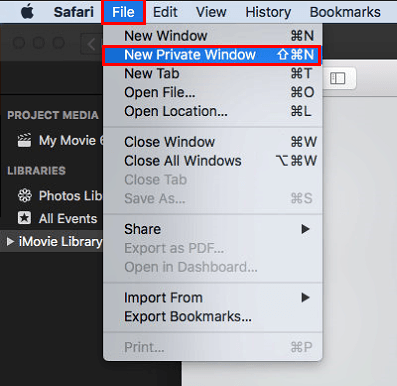Screen dimensions: 397x386
Task: Select New Window menu entry
Action: point(212,36)
